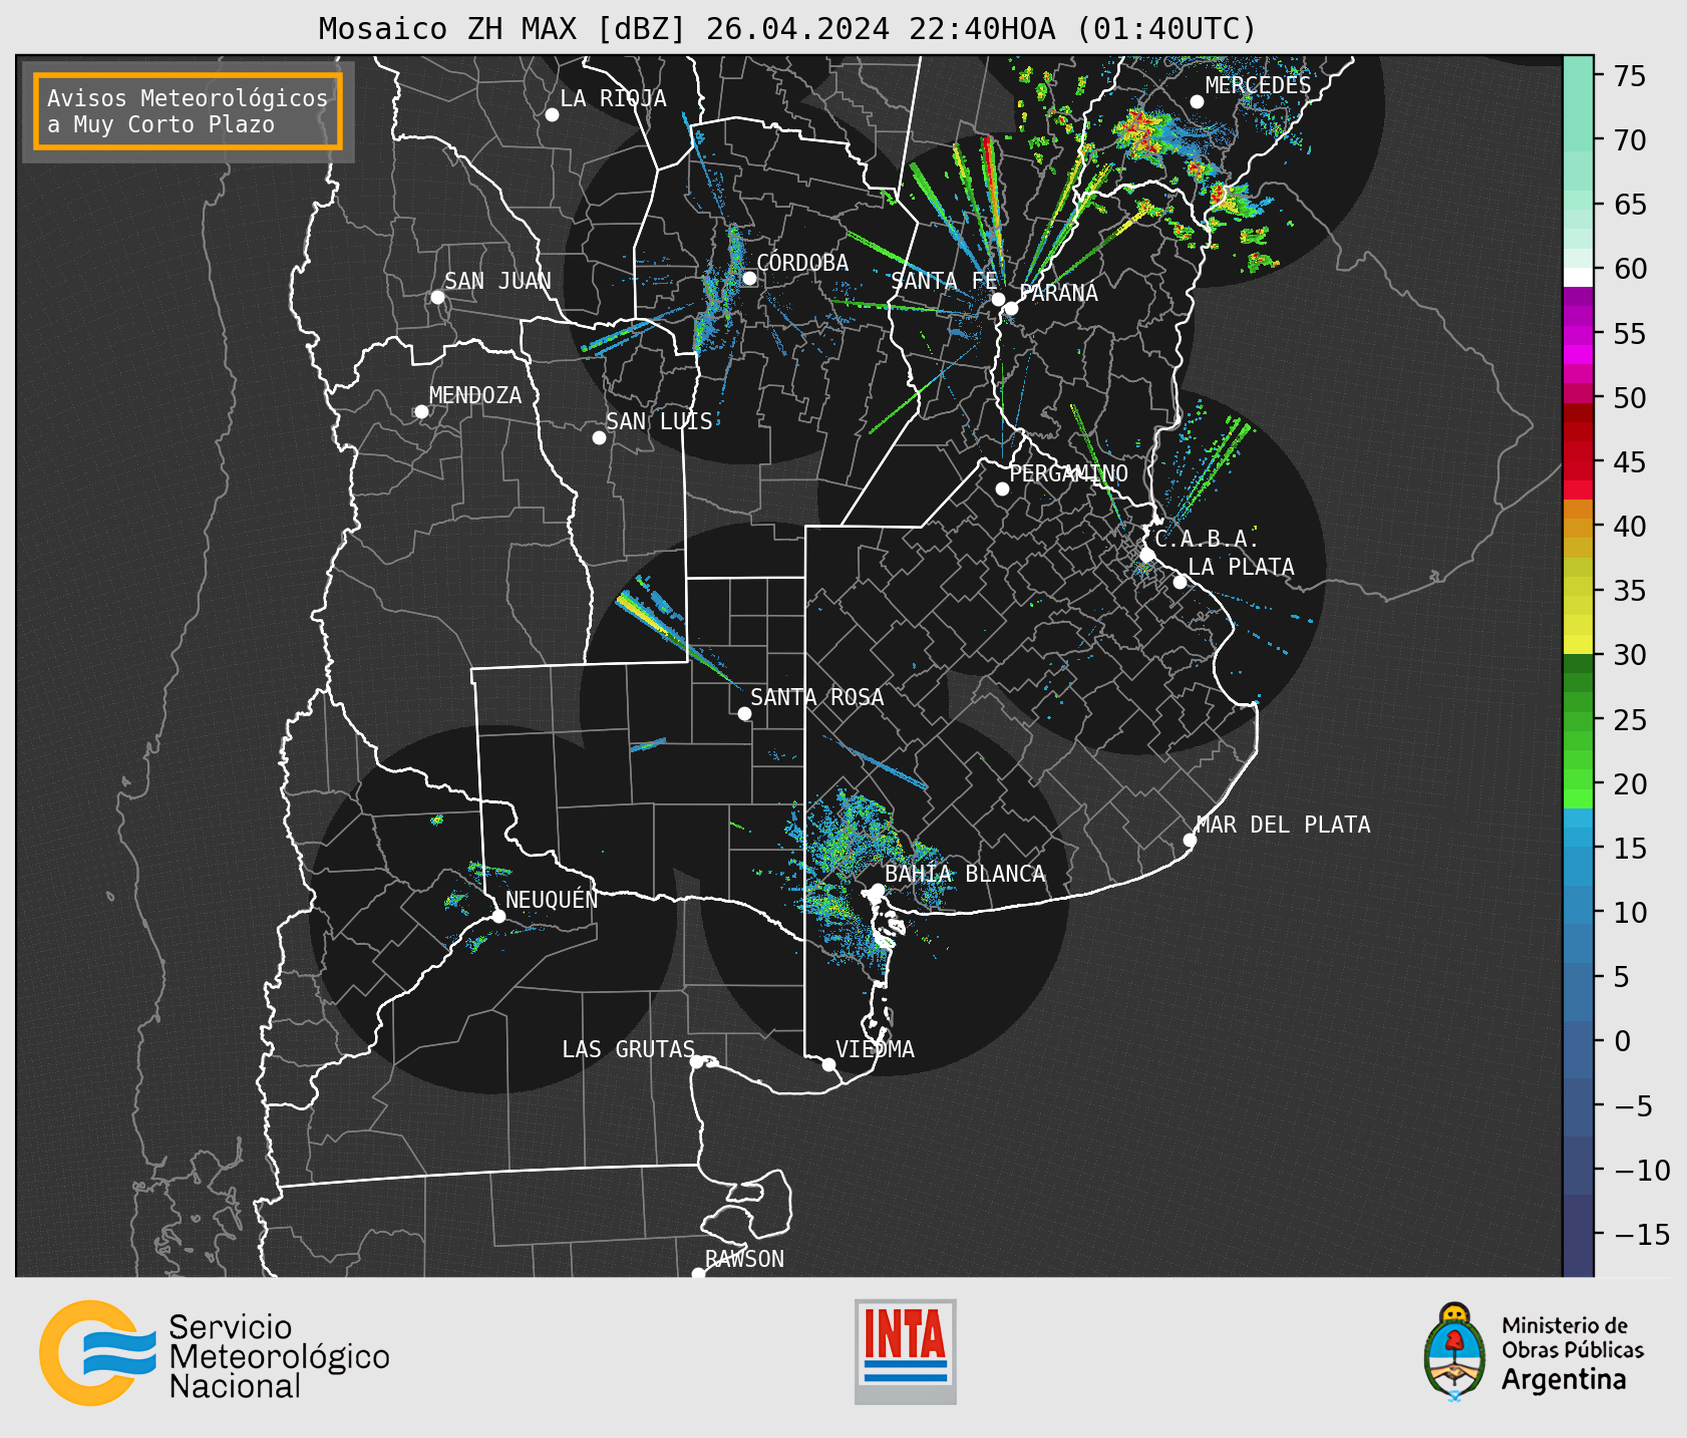Click the La Rioja city marker
The height and width of the screenshot is (1438, 1687).
(x=552, y=115)
